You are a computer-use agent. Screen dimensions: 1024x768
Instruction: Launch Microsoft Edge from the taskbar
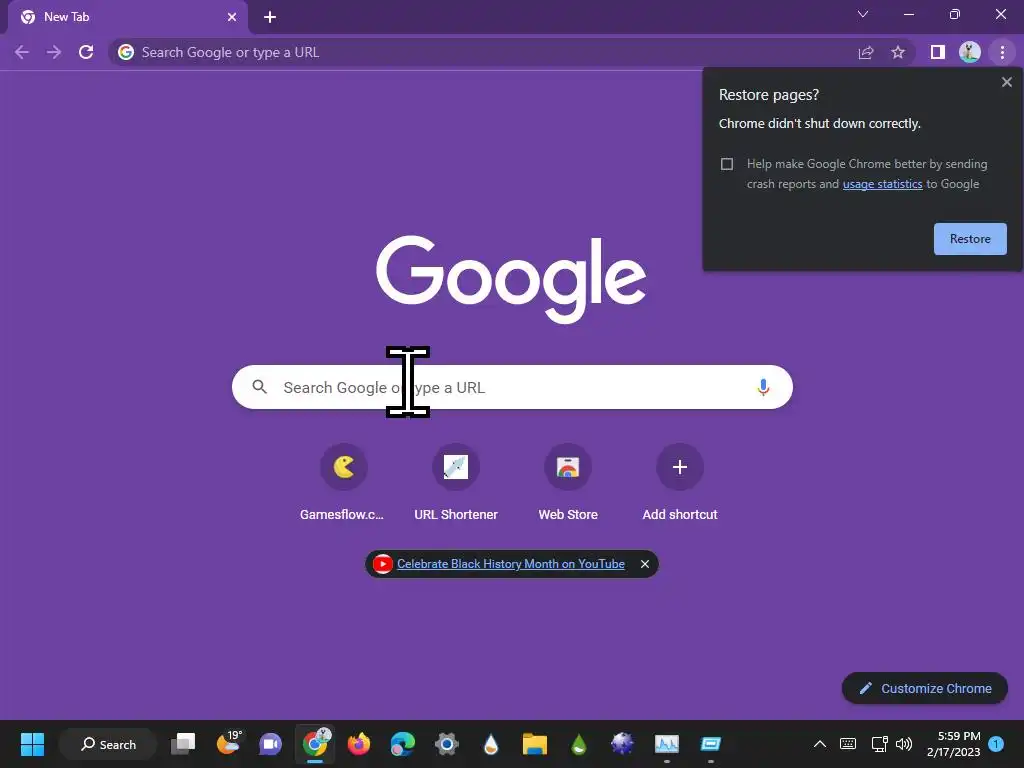[402, 744]
